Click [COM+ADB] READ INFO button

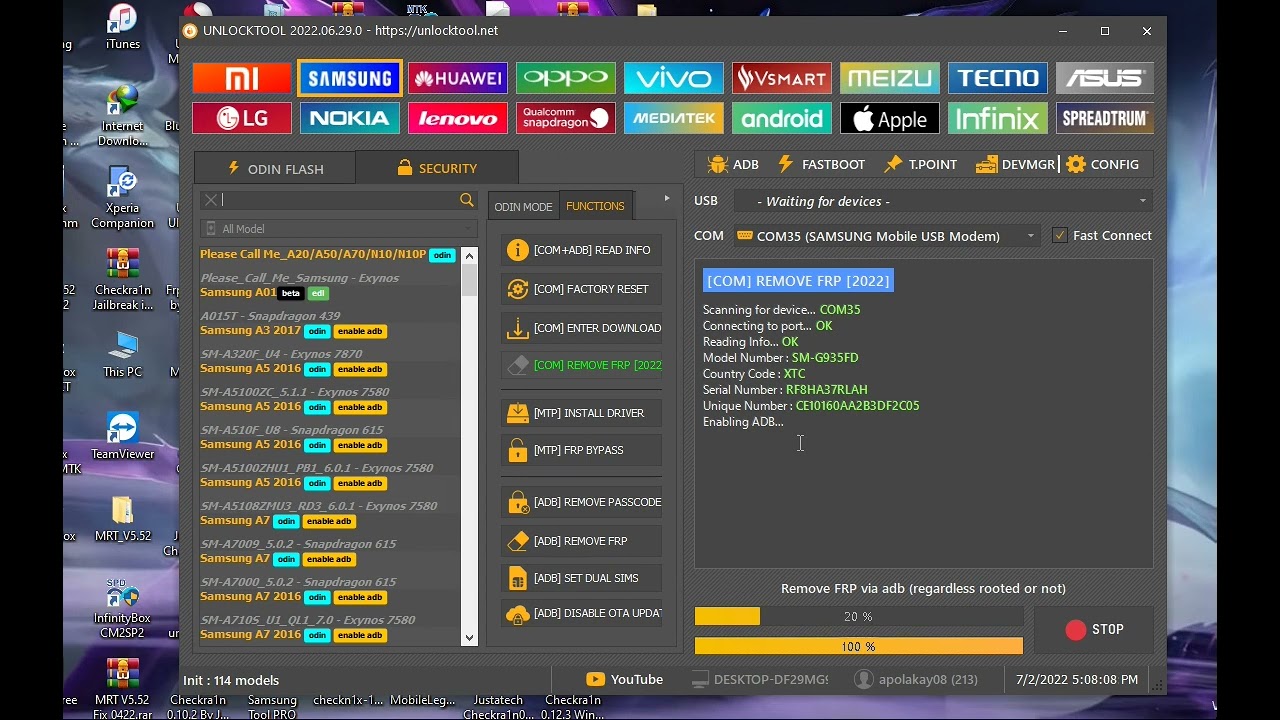(581, 250)
